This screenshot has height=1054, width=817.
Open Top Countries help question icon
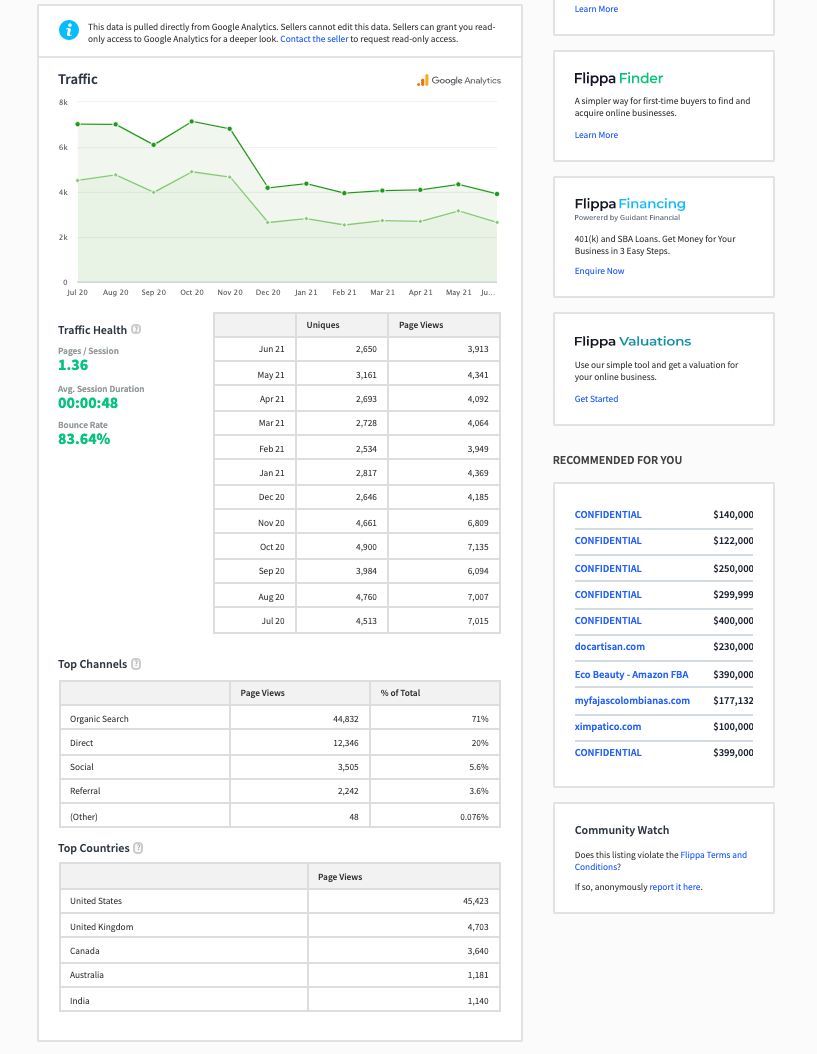(x=138, y=848)
